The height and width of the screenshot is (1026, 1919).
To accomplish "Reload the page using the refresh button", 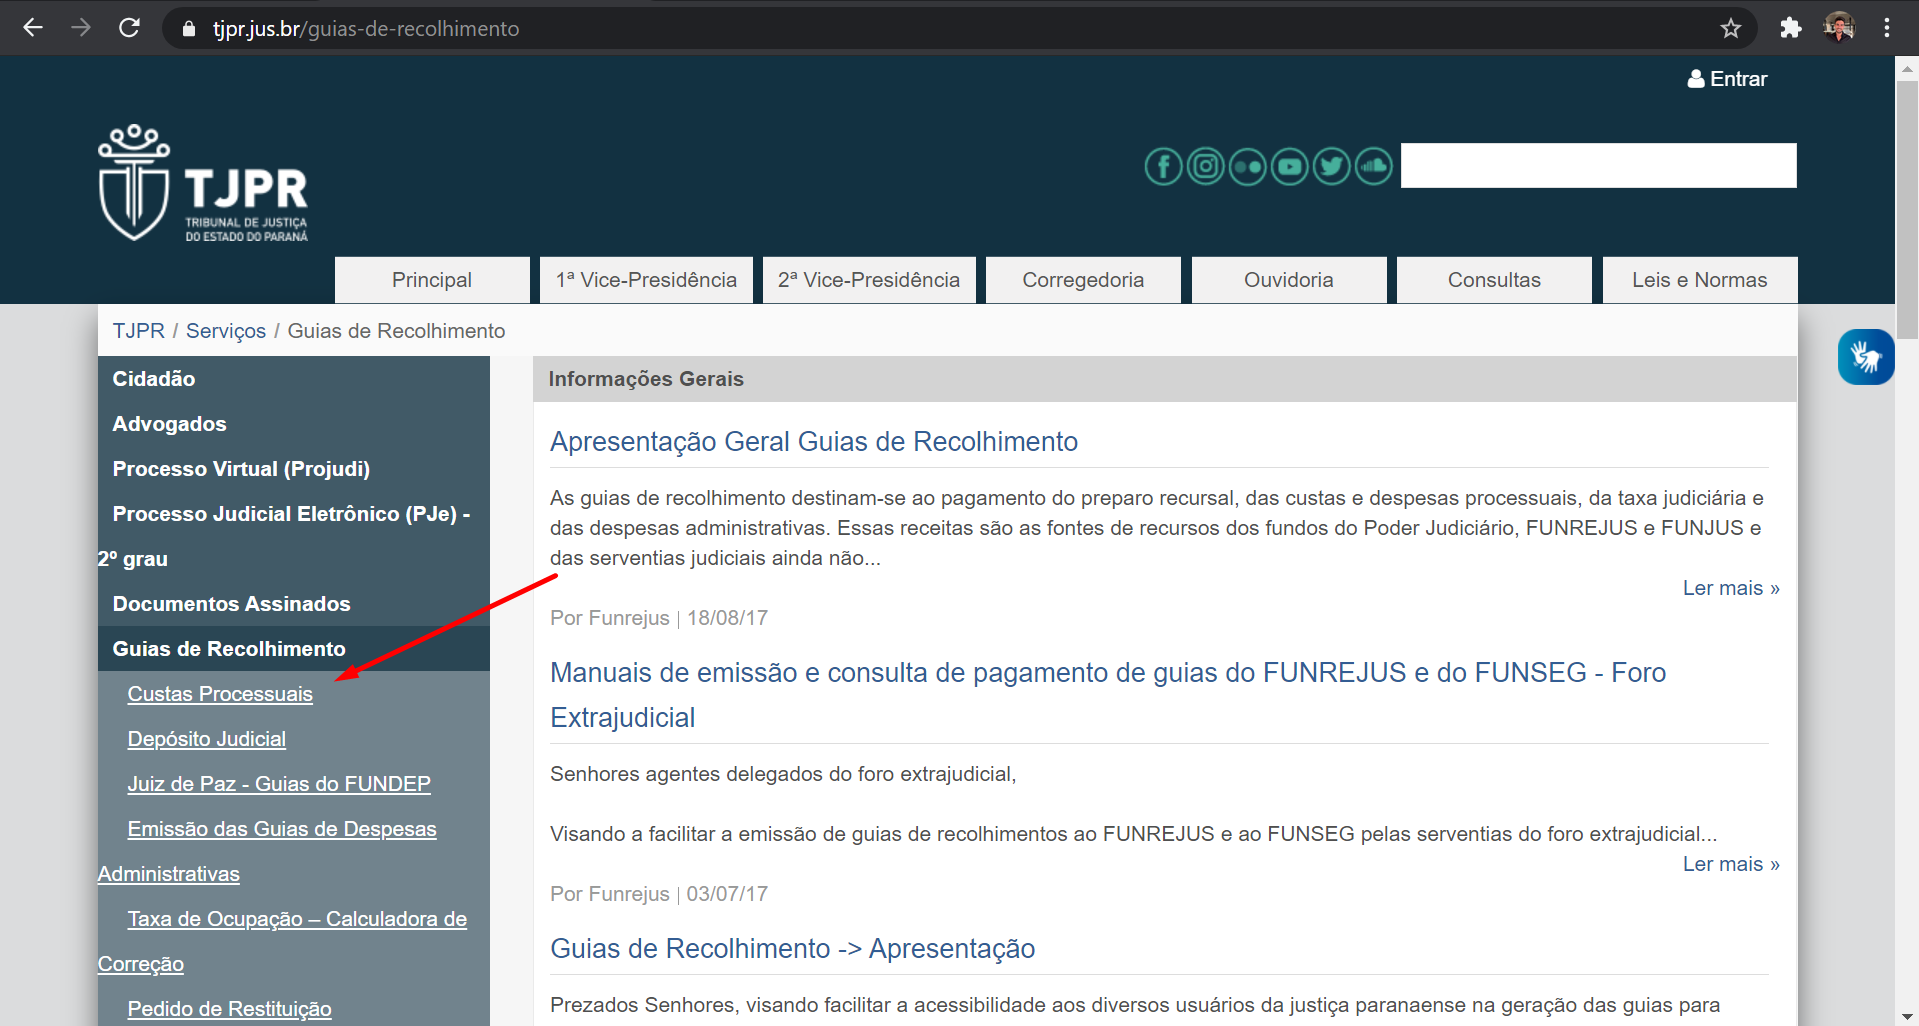I will pos(129,28).
